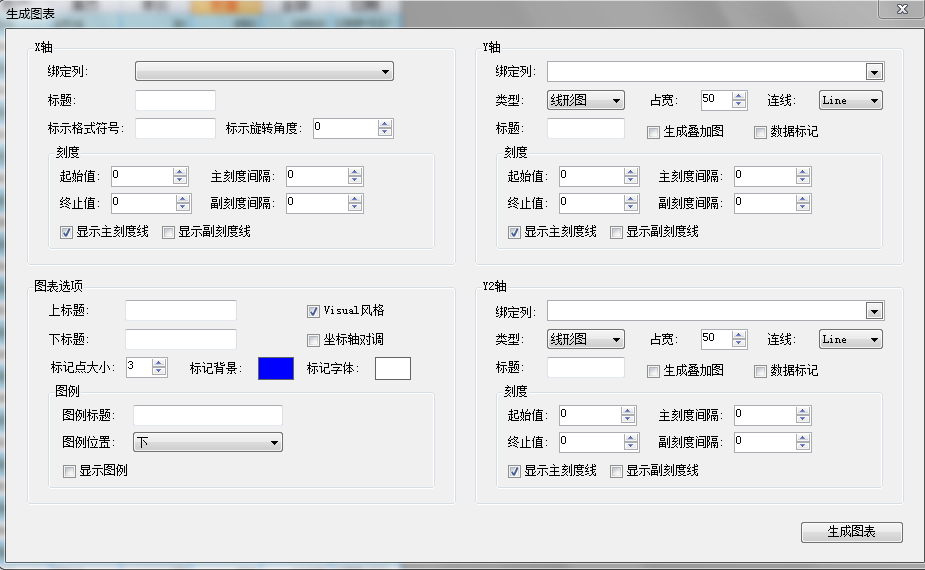Click the 上标题 text input field

pyautogui.click(x=181, y=311)
